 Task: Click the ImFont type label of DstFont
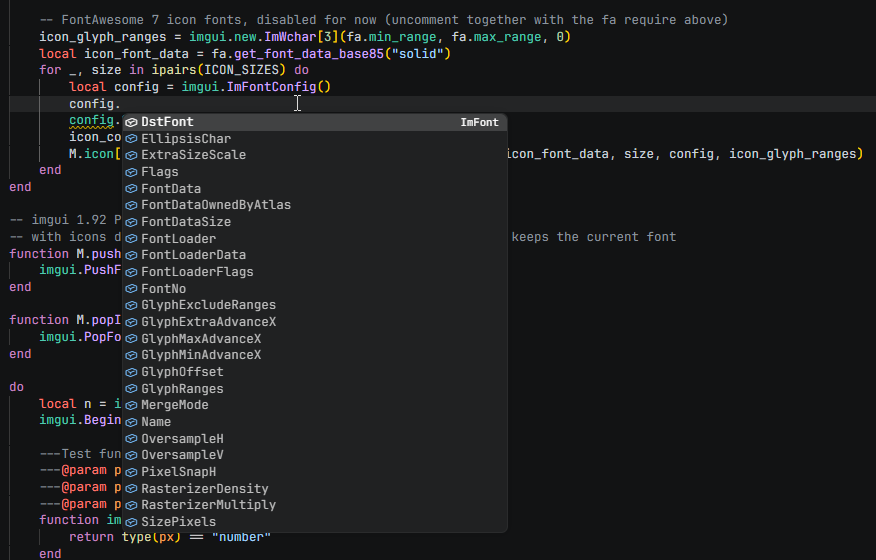(x=479, y=122)
